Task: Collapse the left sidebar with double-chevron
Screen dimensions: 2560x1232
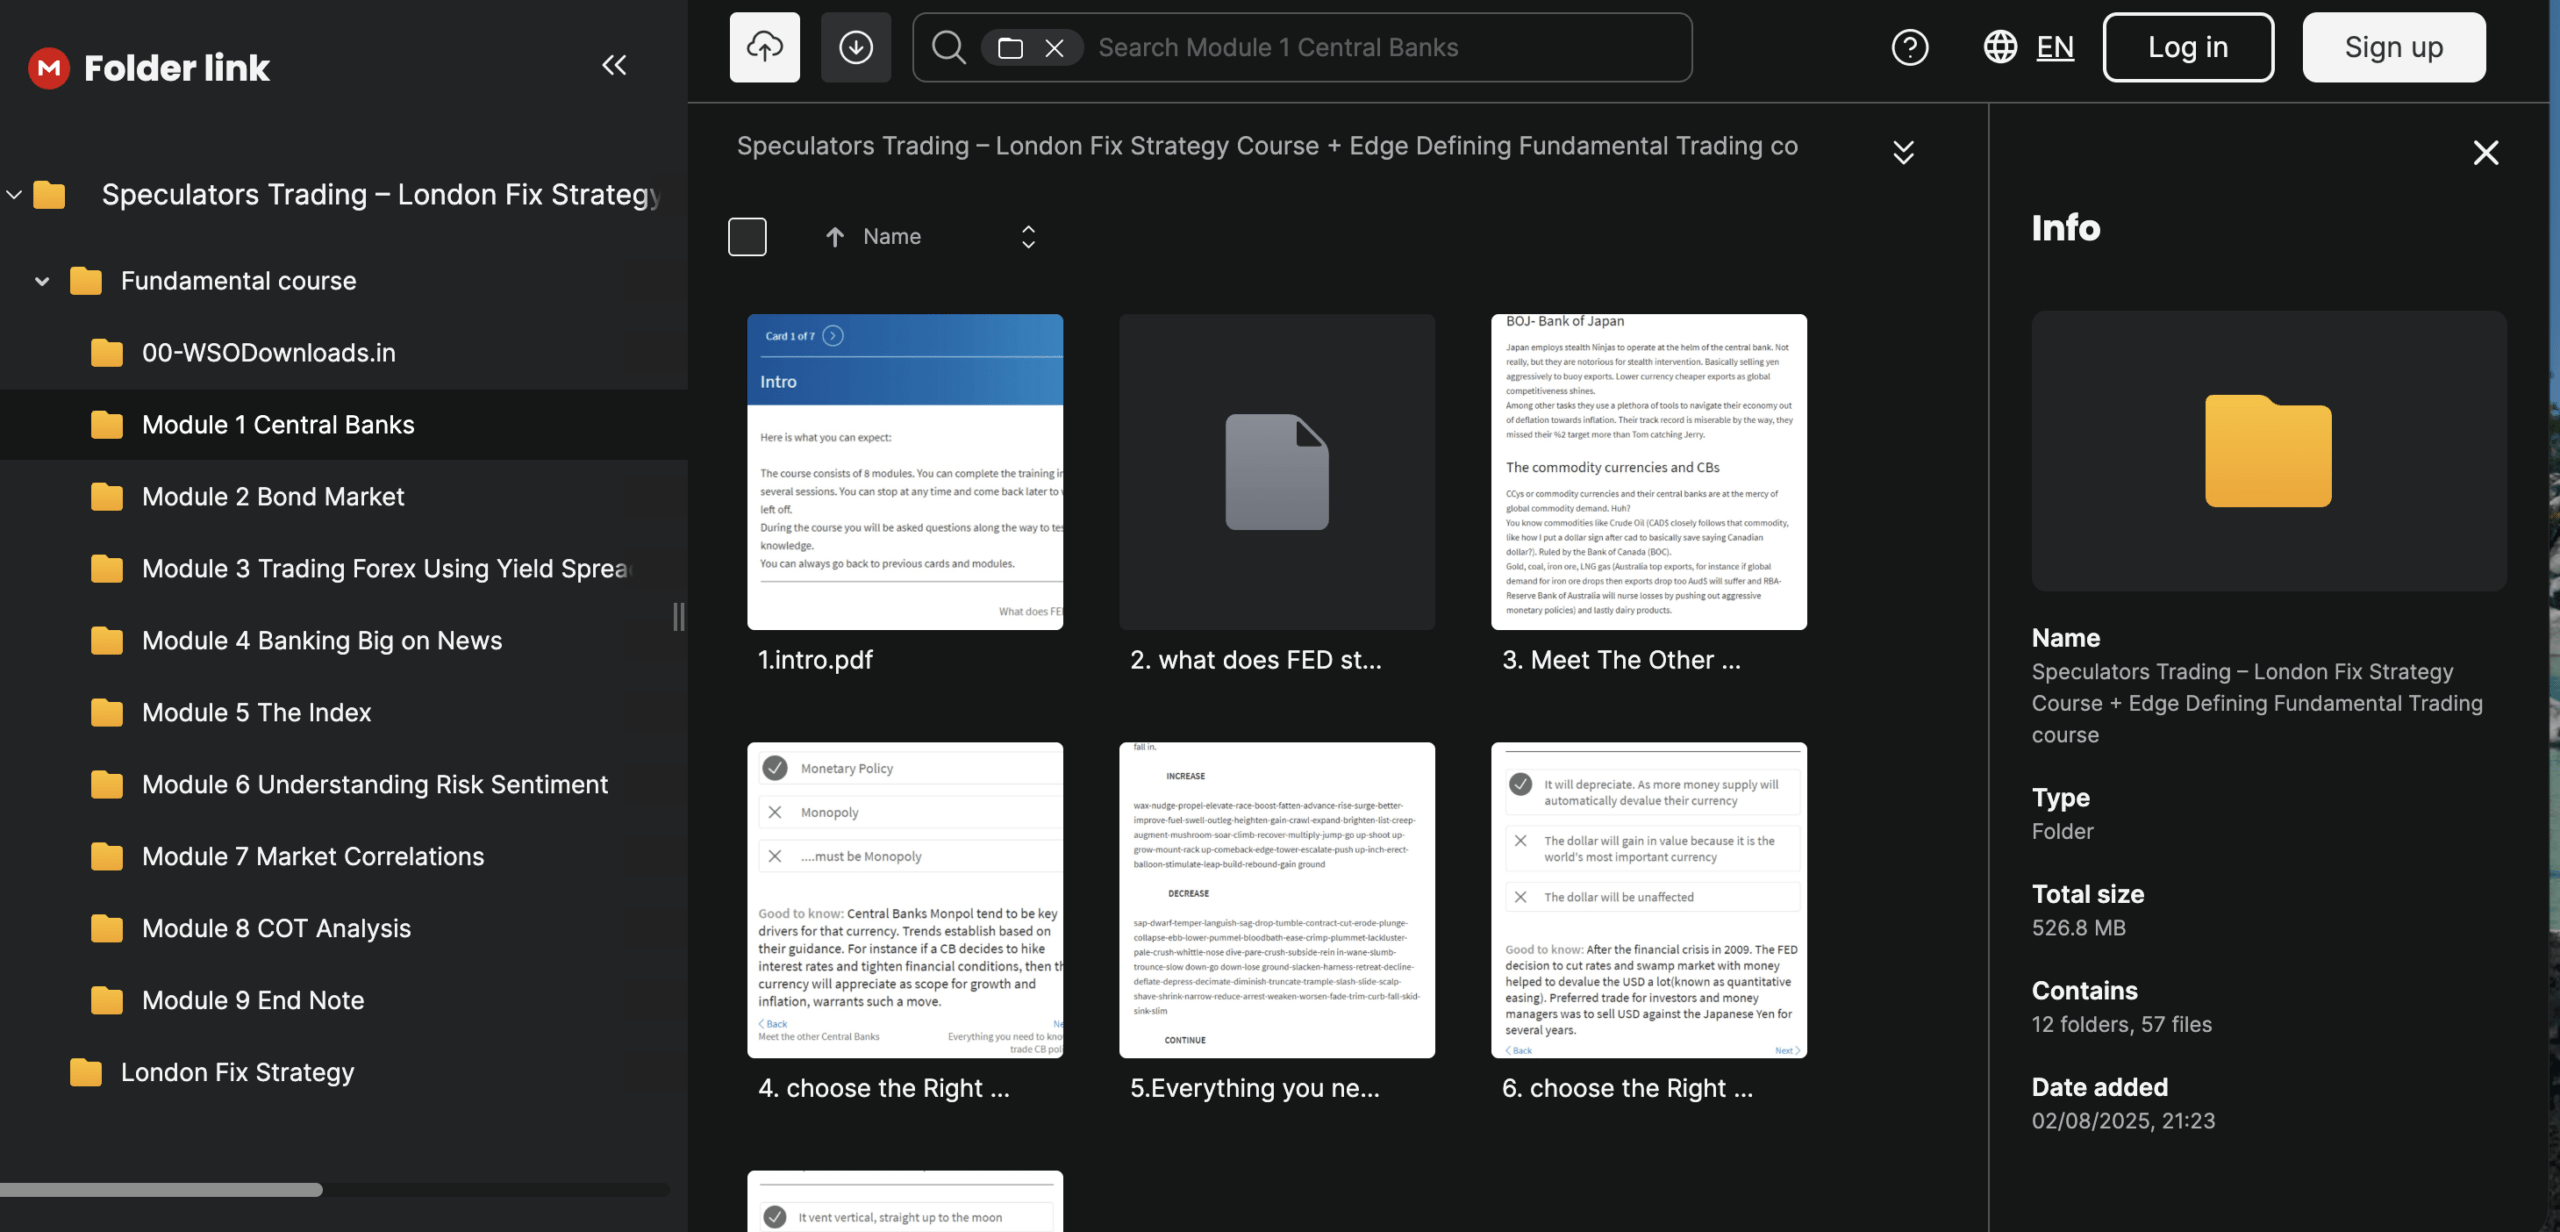Action: [614, 66]
